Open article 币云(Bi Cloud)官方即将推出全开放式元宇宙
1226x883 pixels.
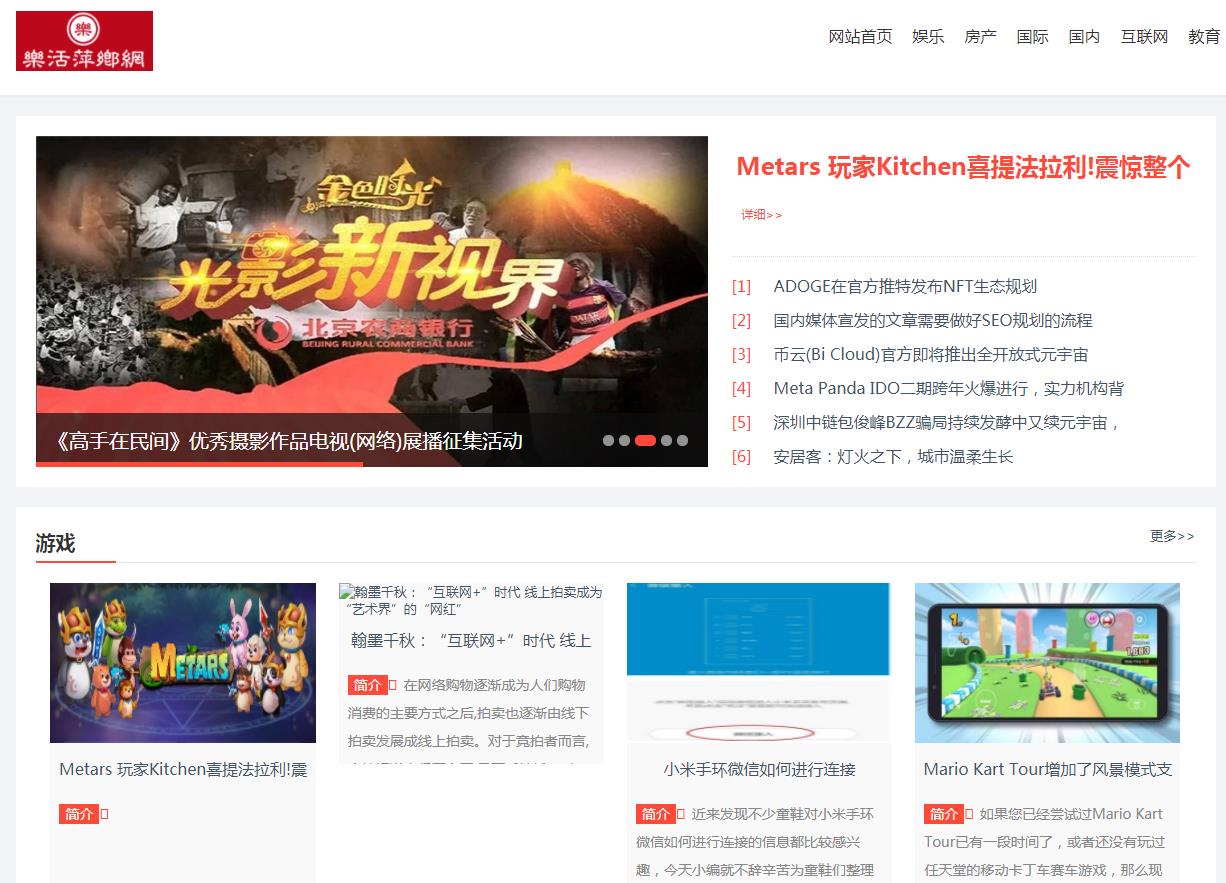[x=931, y=354]
